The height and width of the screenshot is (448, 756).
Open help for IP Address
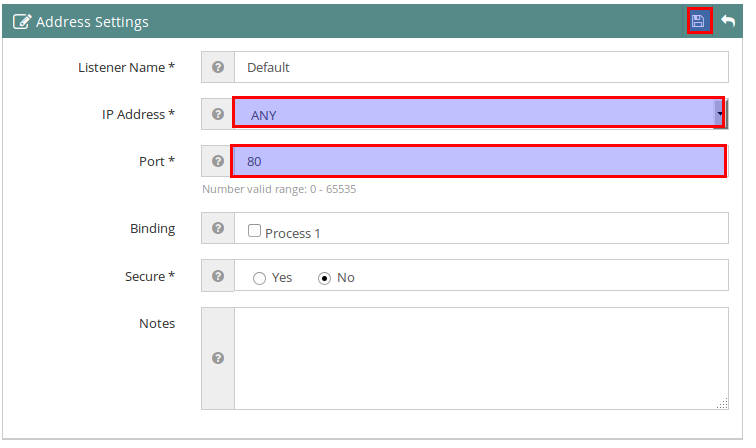[x=218, y=114]
